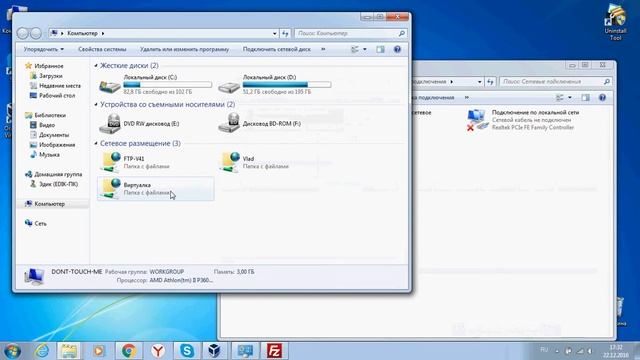640x360 pixels.
Task: Click back navigation button in Computer window
Action: pos(23,33)
